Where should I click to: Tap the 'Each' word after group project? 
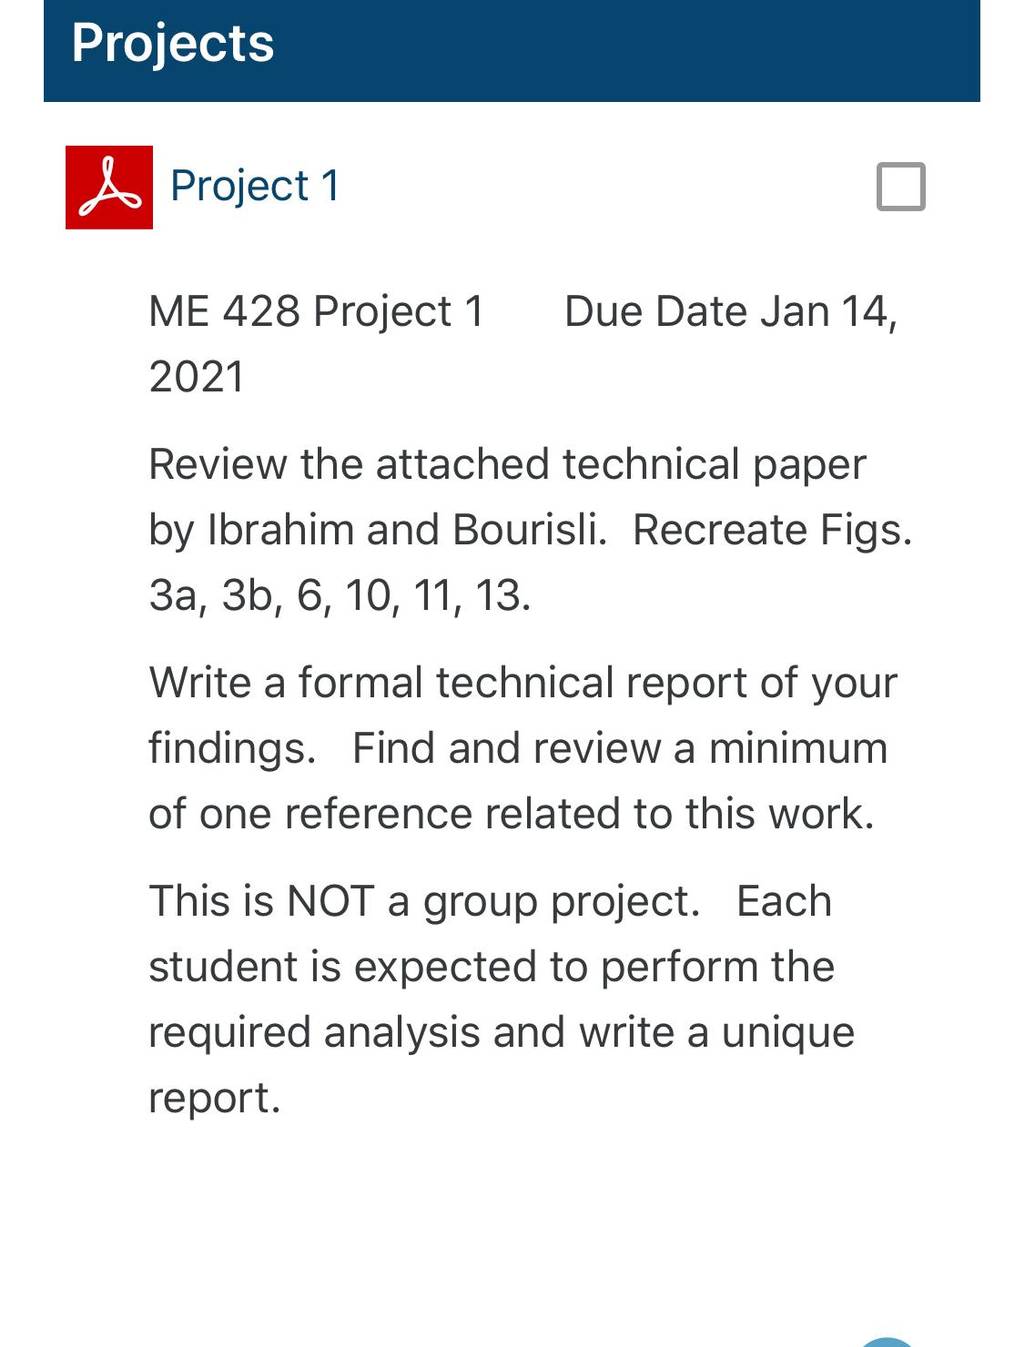(784, 902)
